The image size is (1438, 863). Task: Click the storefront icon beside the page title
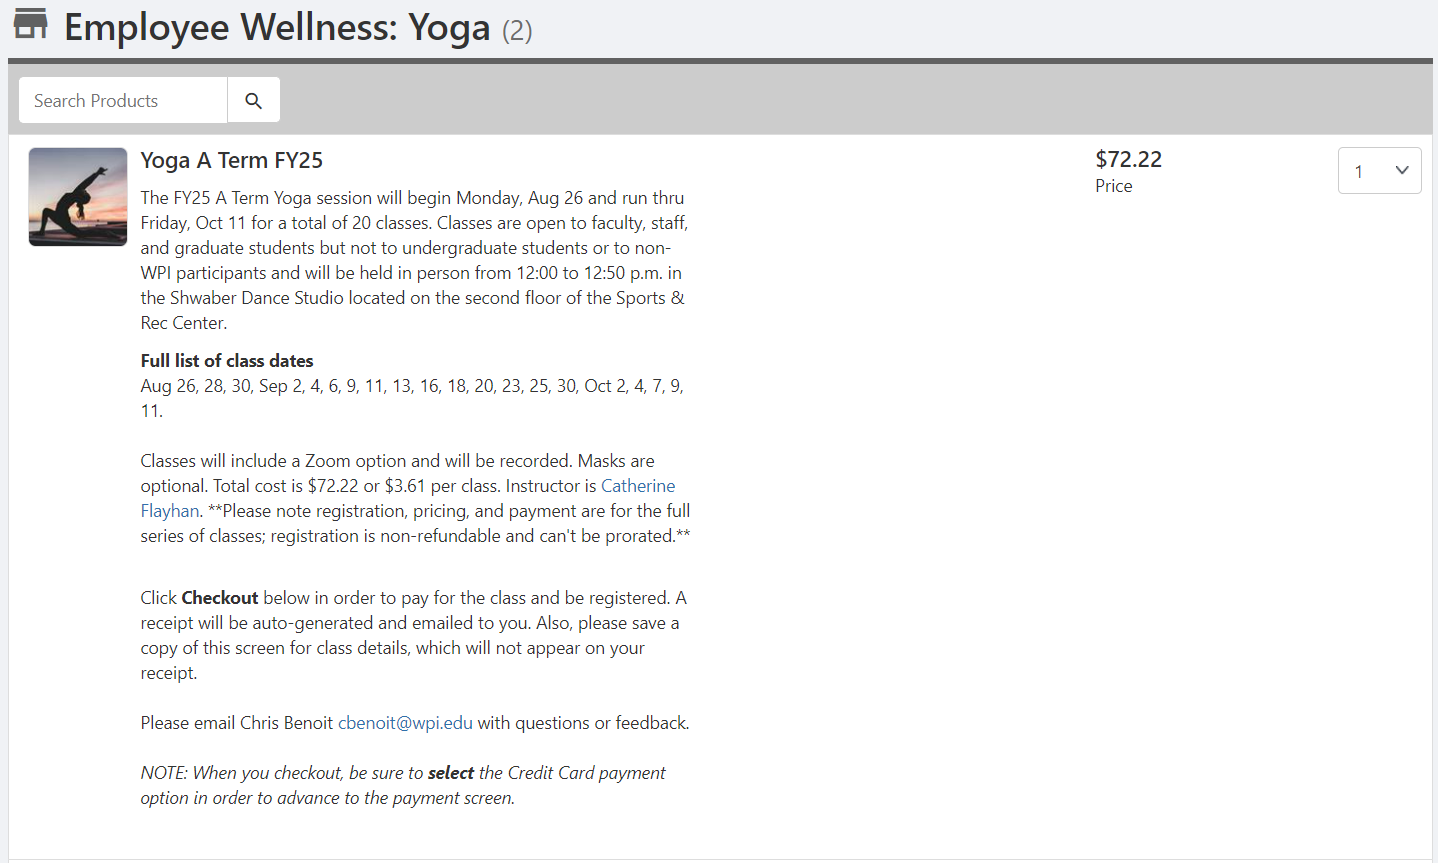click(31, 24)
